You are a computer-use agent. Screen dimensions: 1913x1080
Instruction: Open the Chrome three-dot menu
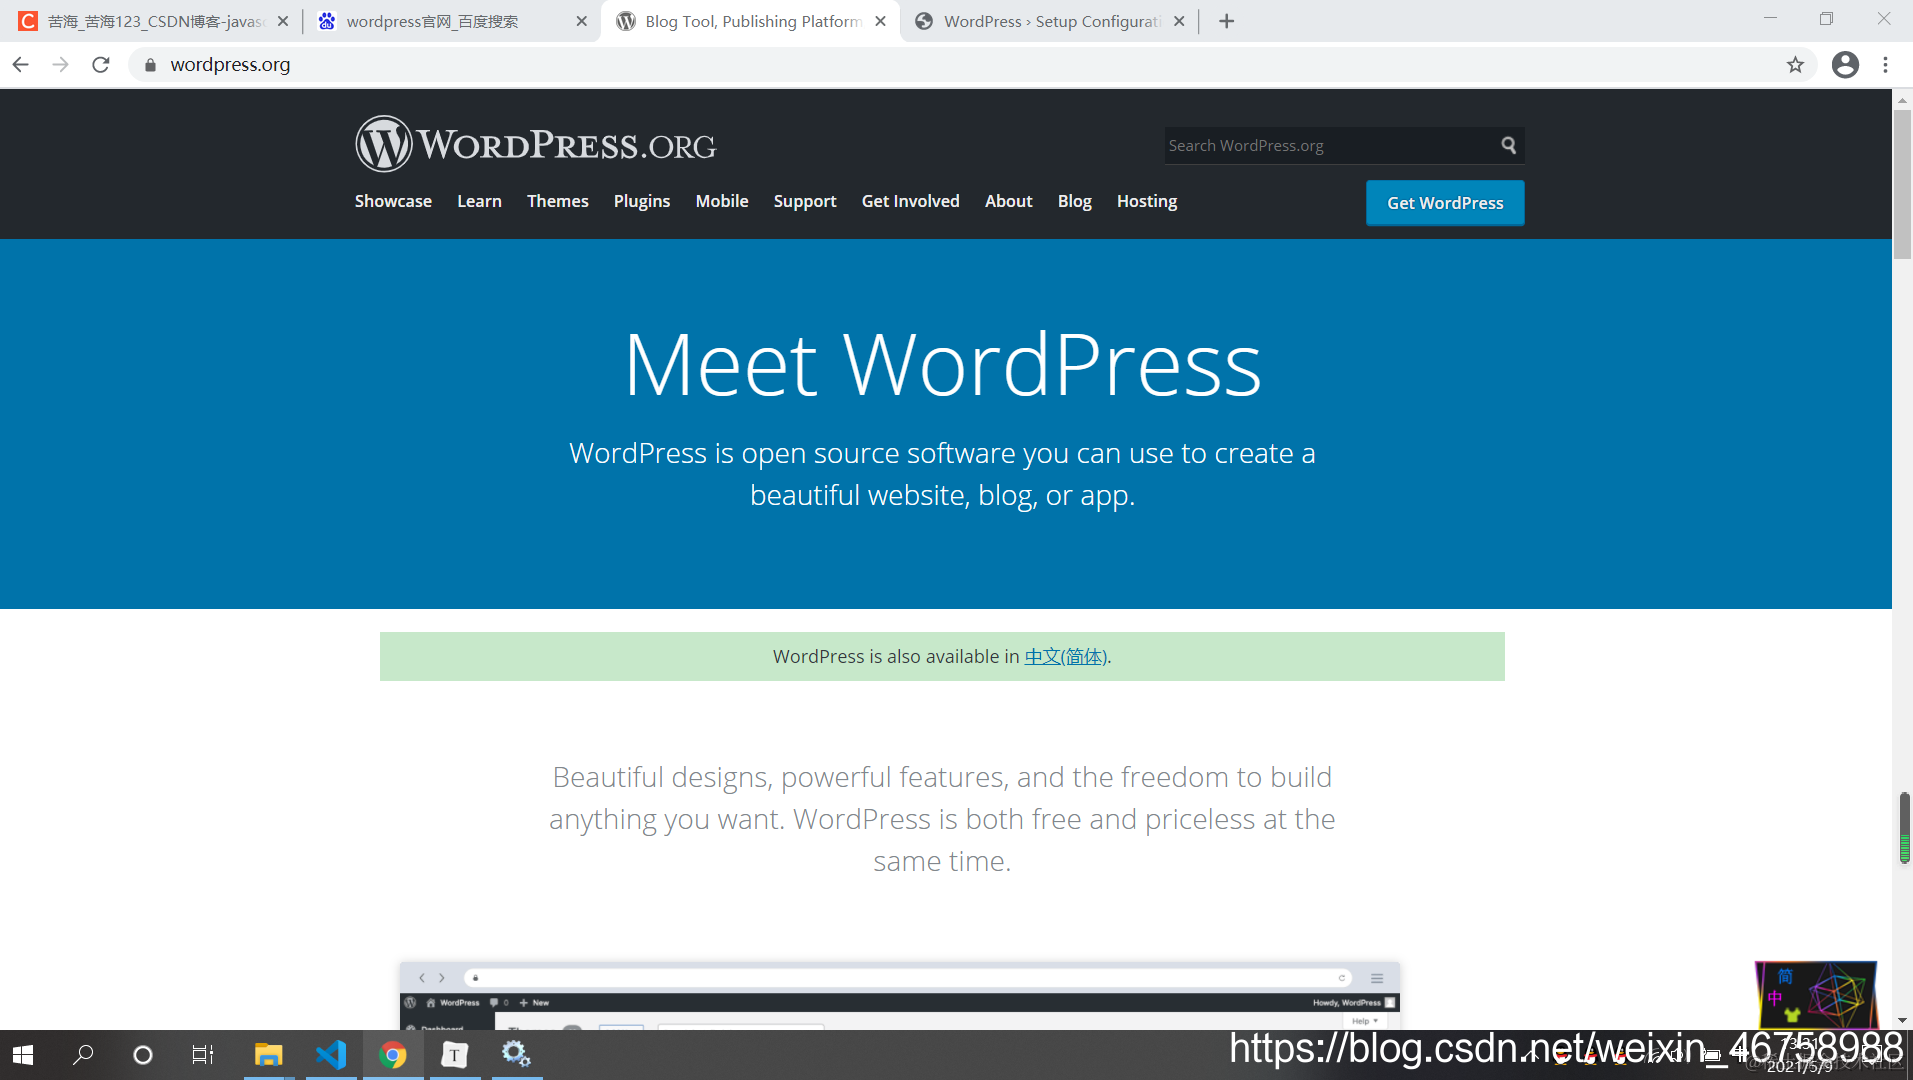click(1885, 65)
